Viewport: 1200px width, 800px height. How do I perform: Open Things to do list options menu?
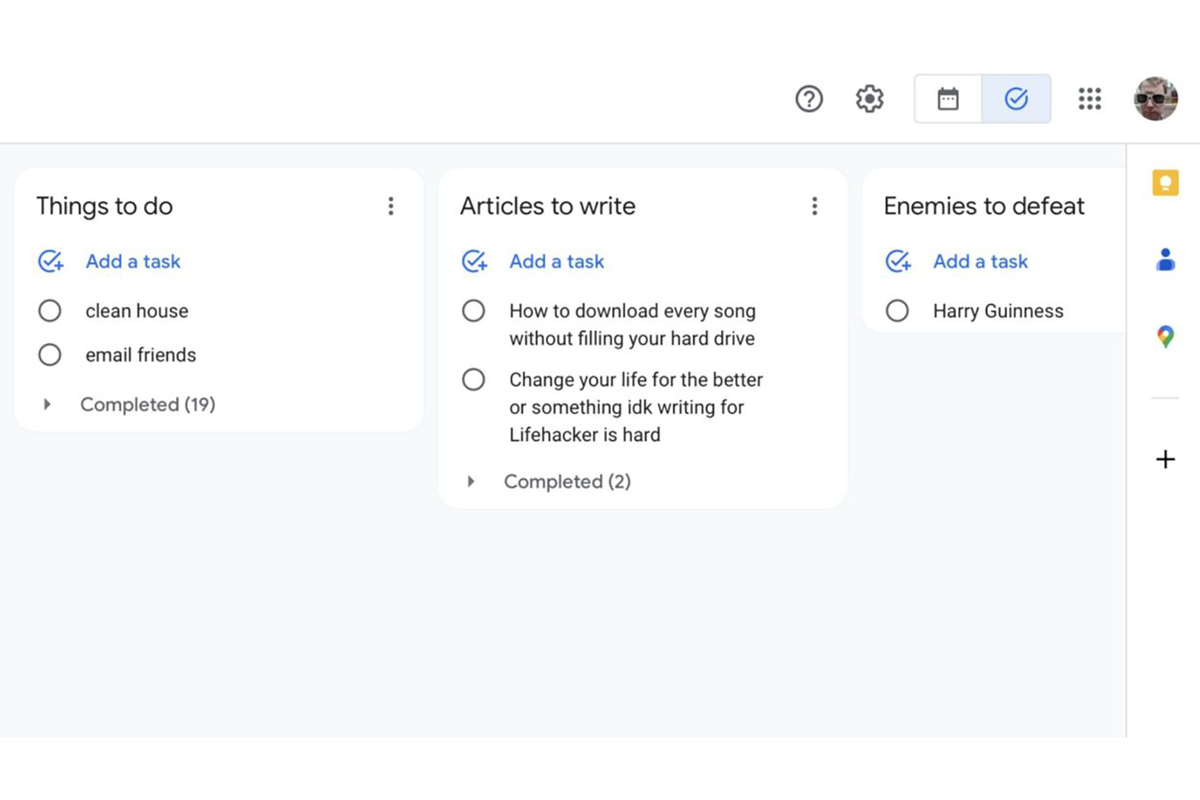[391, 206]
